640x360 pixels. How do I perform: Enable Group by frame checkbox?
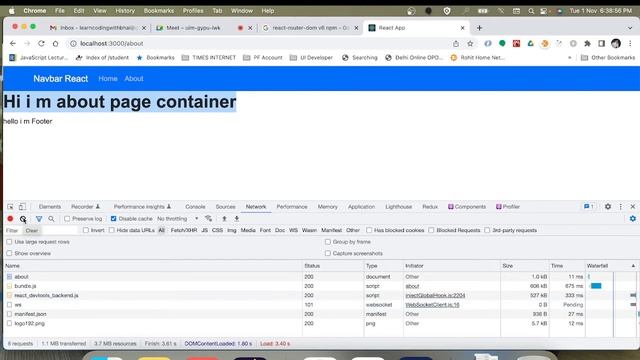pyautogui.click(x=327, y=242)
